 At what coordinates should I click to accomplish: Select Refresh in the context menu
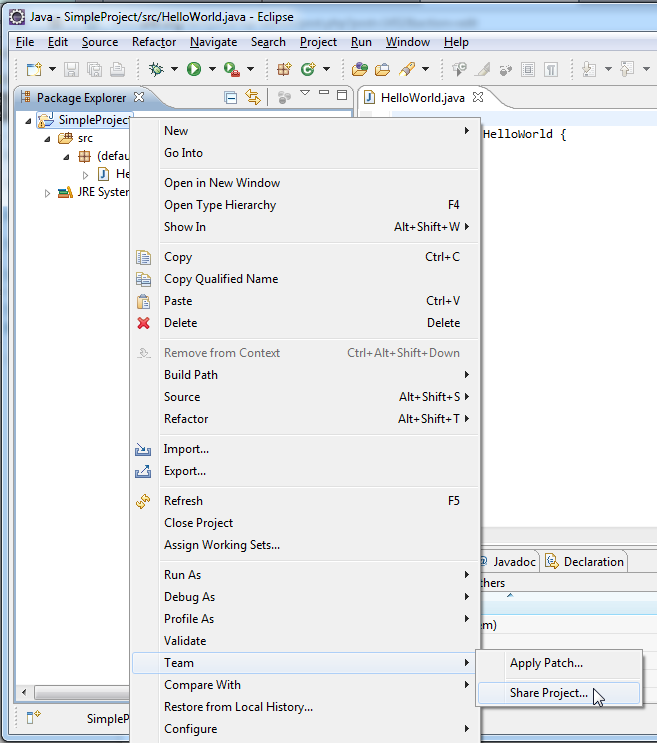coord(306,501)
